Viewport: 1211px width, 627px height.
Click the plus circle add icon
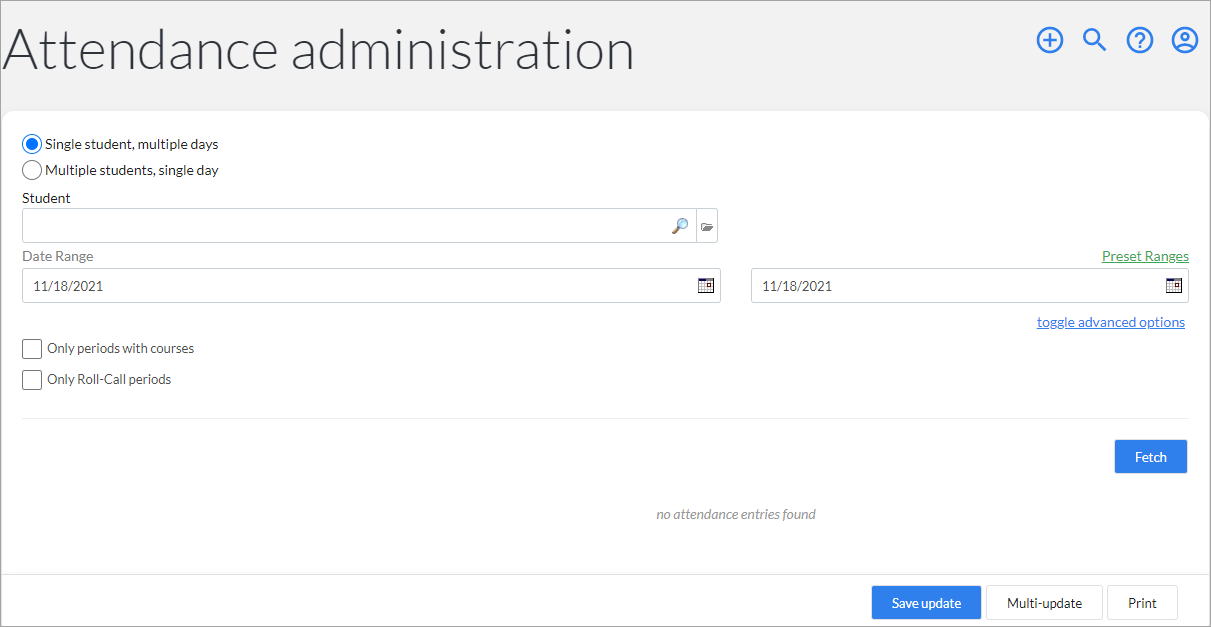click(x=1049, y=40)
